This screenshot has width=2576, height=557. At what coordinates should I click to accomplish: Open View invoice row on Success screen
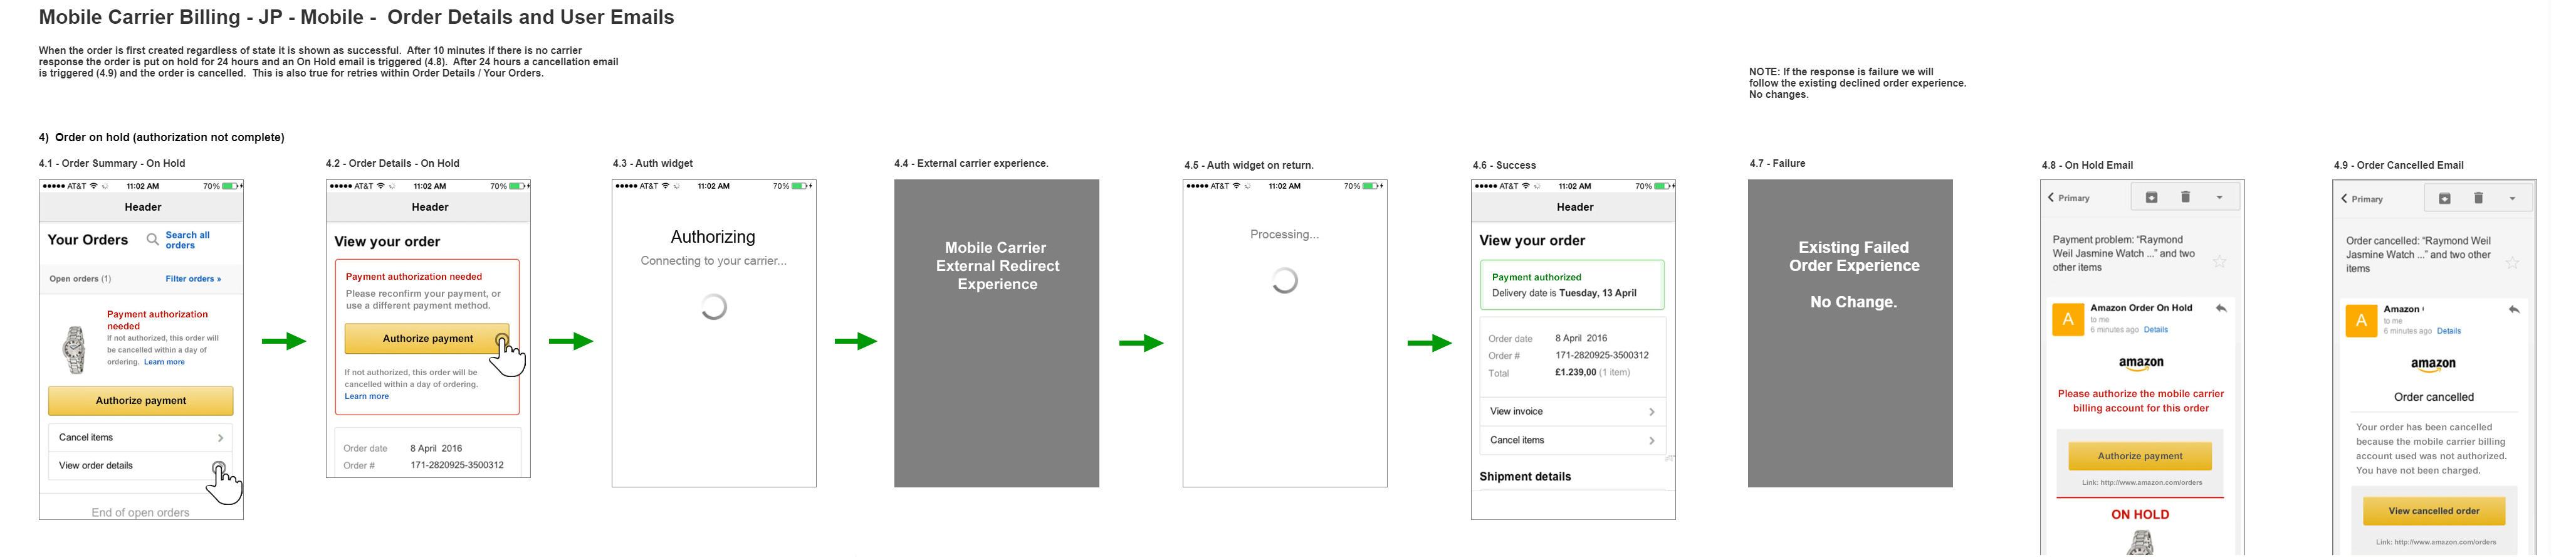(x=1571, y=412)
